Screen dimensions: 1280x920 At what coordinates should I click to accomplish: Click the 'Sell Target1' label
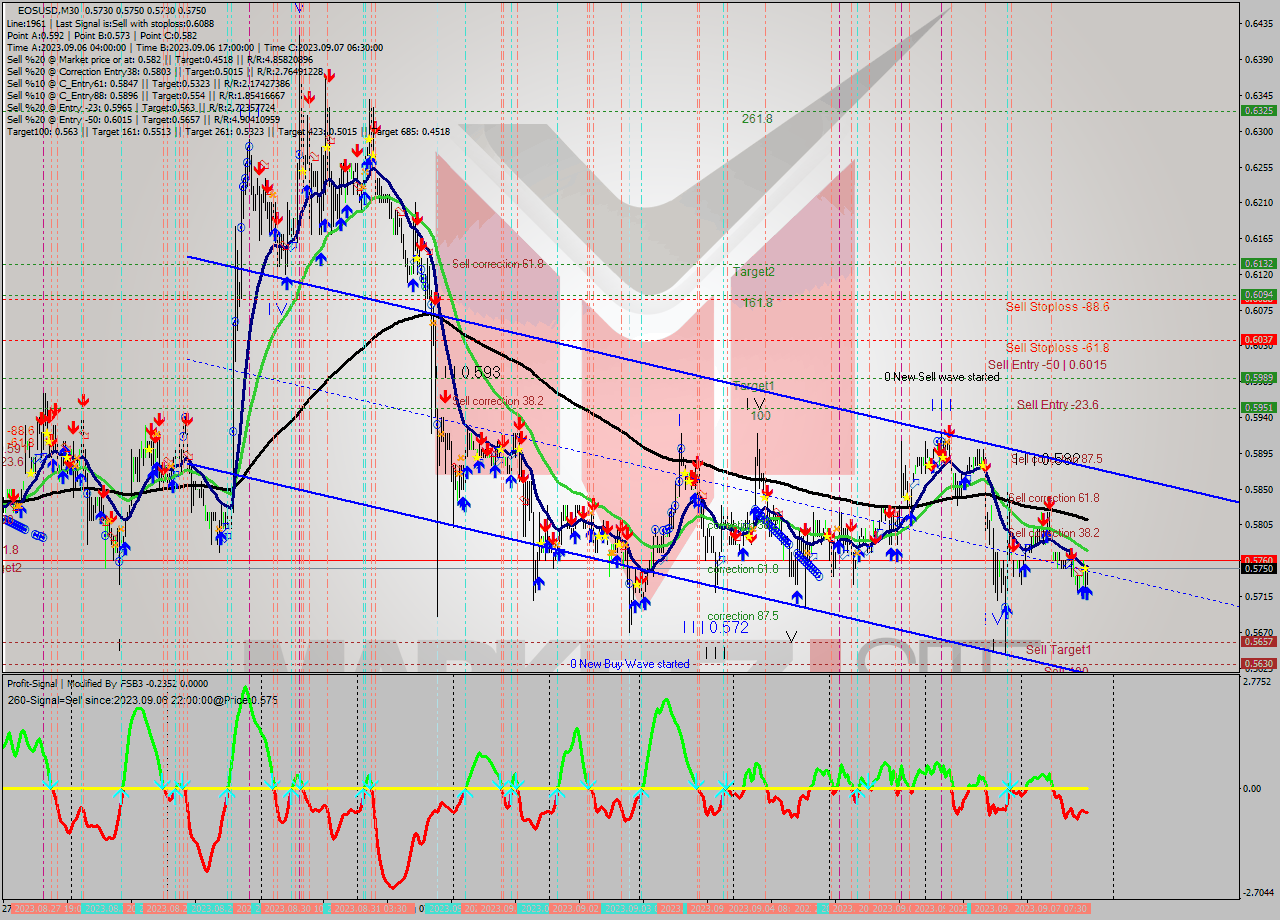(x=1059, y=649)
